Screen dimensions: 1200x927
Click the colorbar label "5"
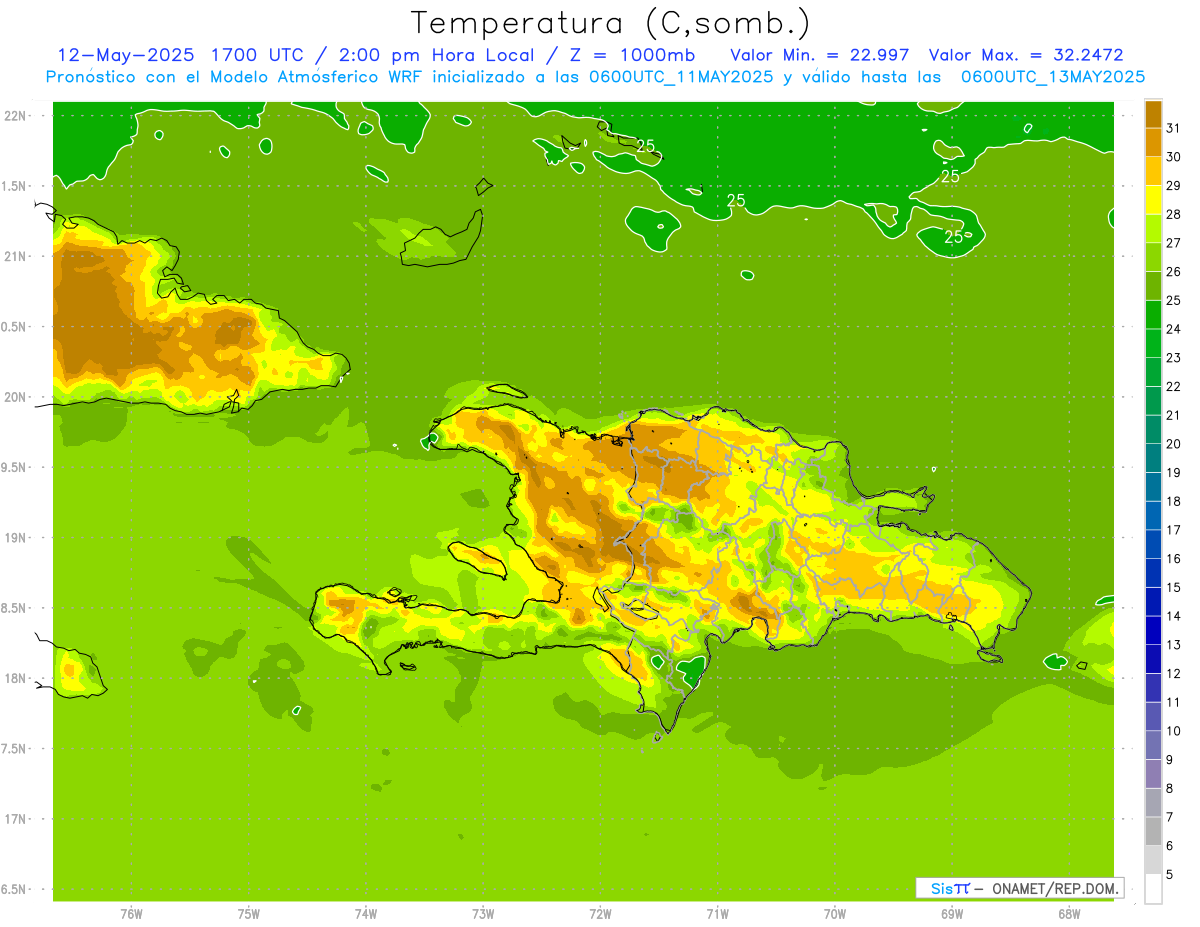(x=1169, y=874)
